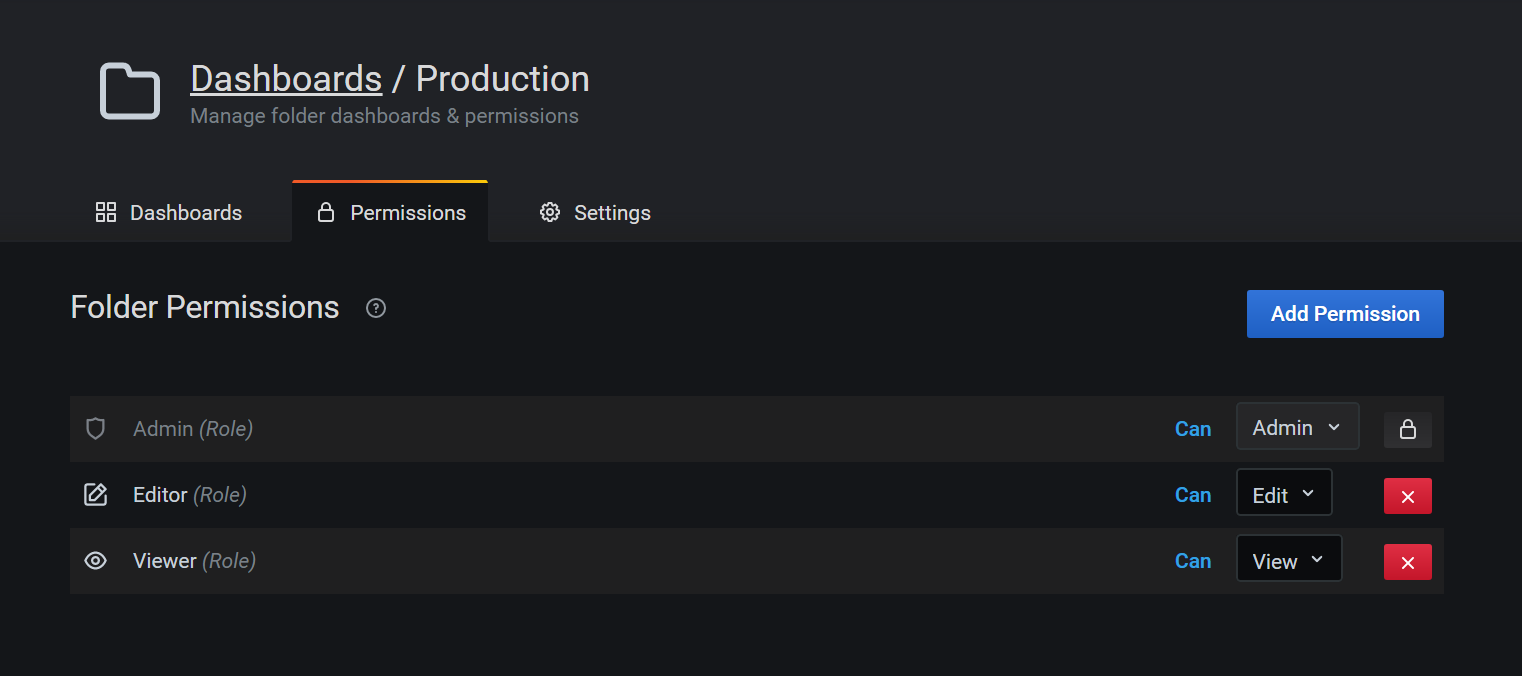Click the Editor (Role) row label
This screenshot has height=676, width=1522.
pos(190,495)
